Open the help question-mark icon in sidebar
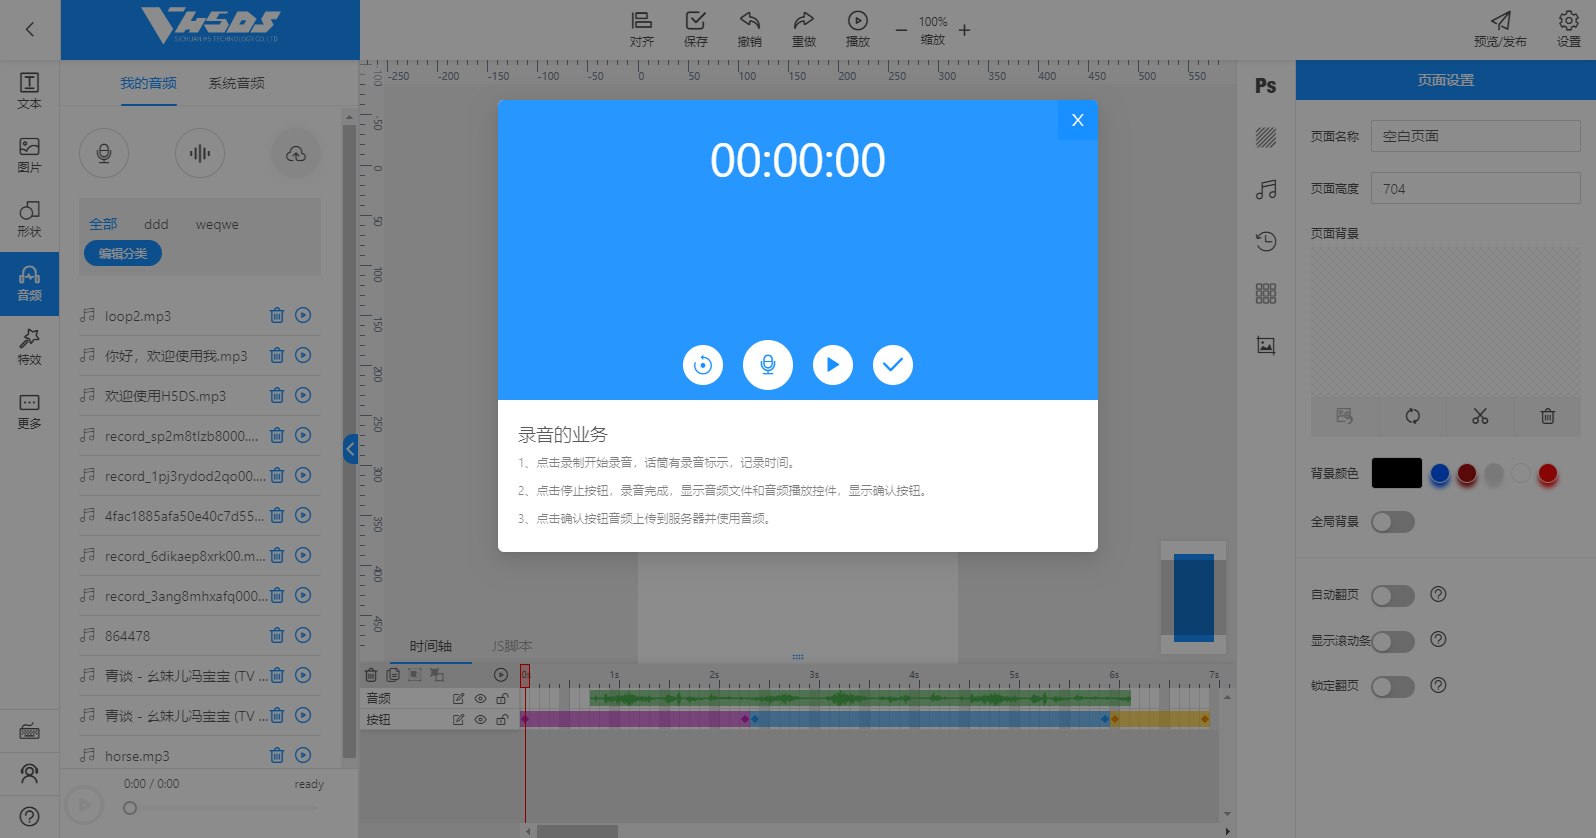Screen dimensions: 1596x838 pos(30,816)
